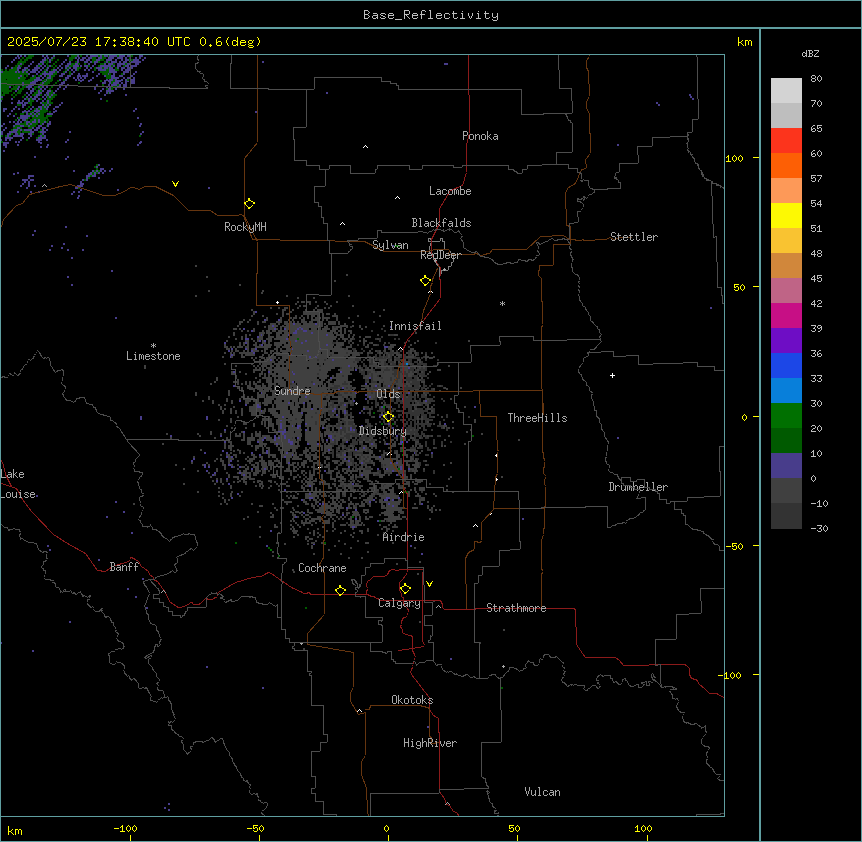
Task: Click the Drumheller label
Action: coord(638,487)
